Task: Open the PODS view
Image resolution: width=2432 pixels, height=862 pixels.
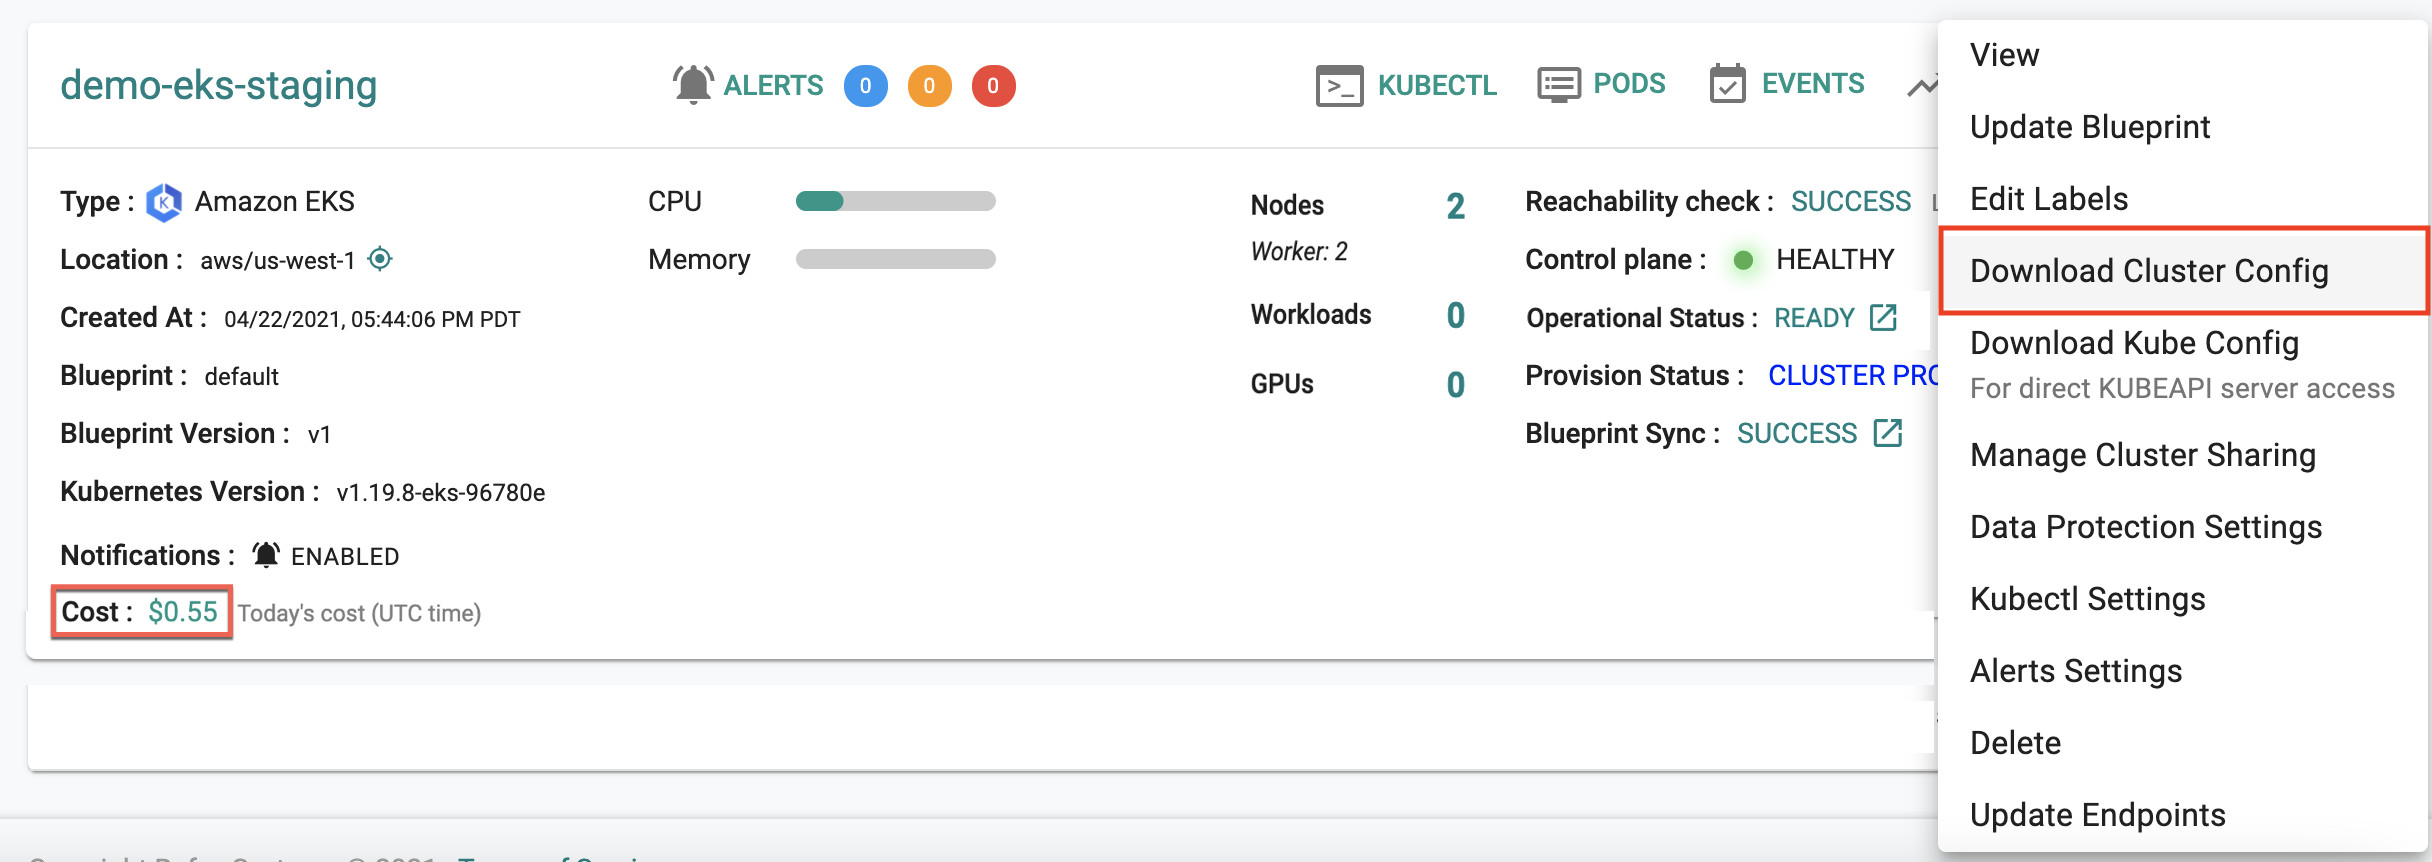Action: pos(1629,84)
